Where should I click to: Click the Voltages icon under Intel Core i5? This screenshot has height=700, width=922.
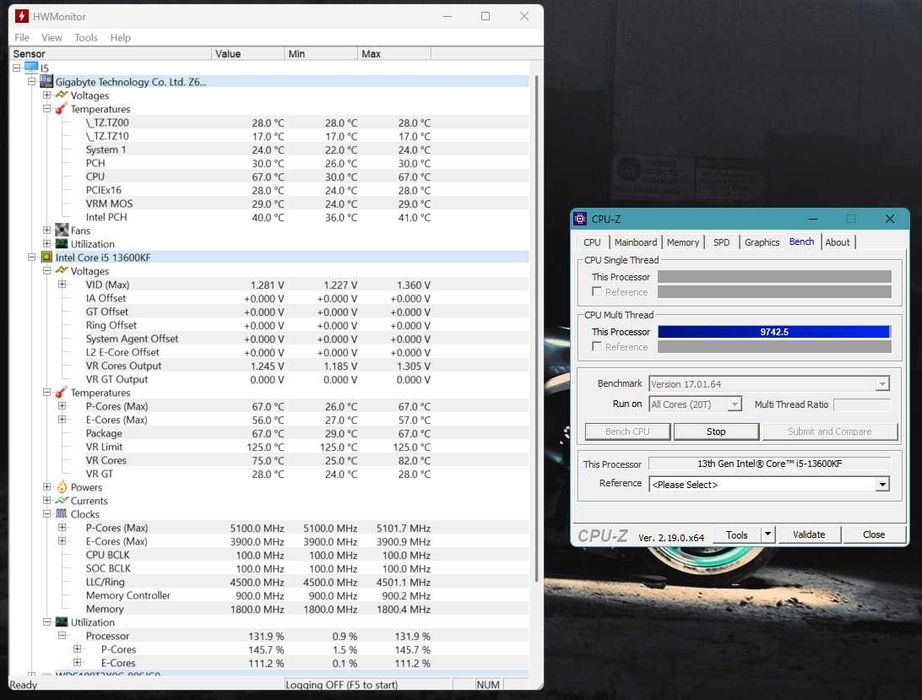point(62,271)
